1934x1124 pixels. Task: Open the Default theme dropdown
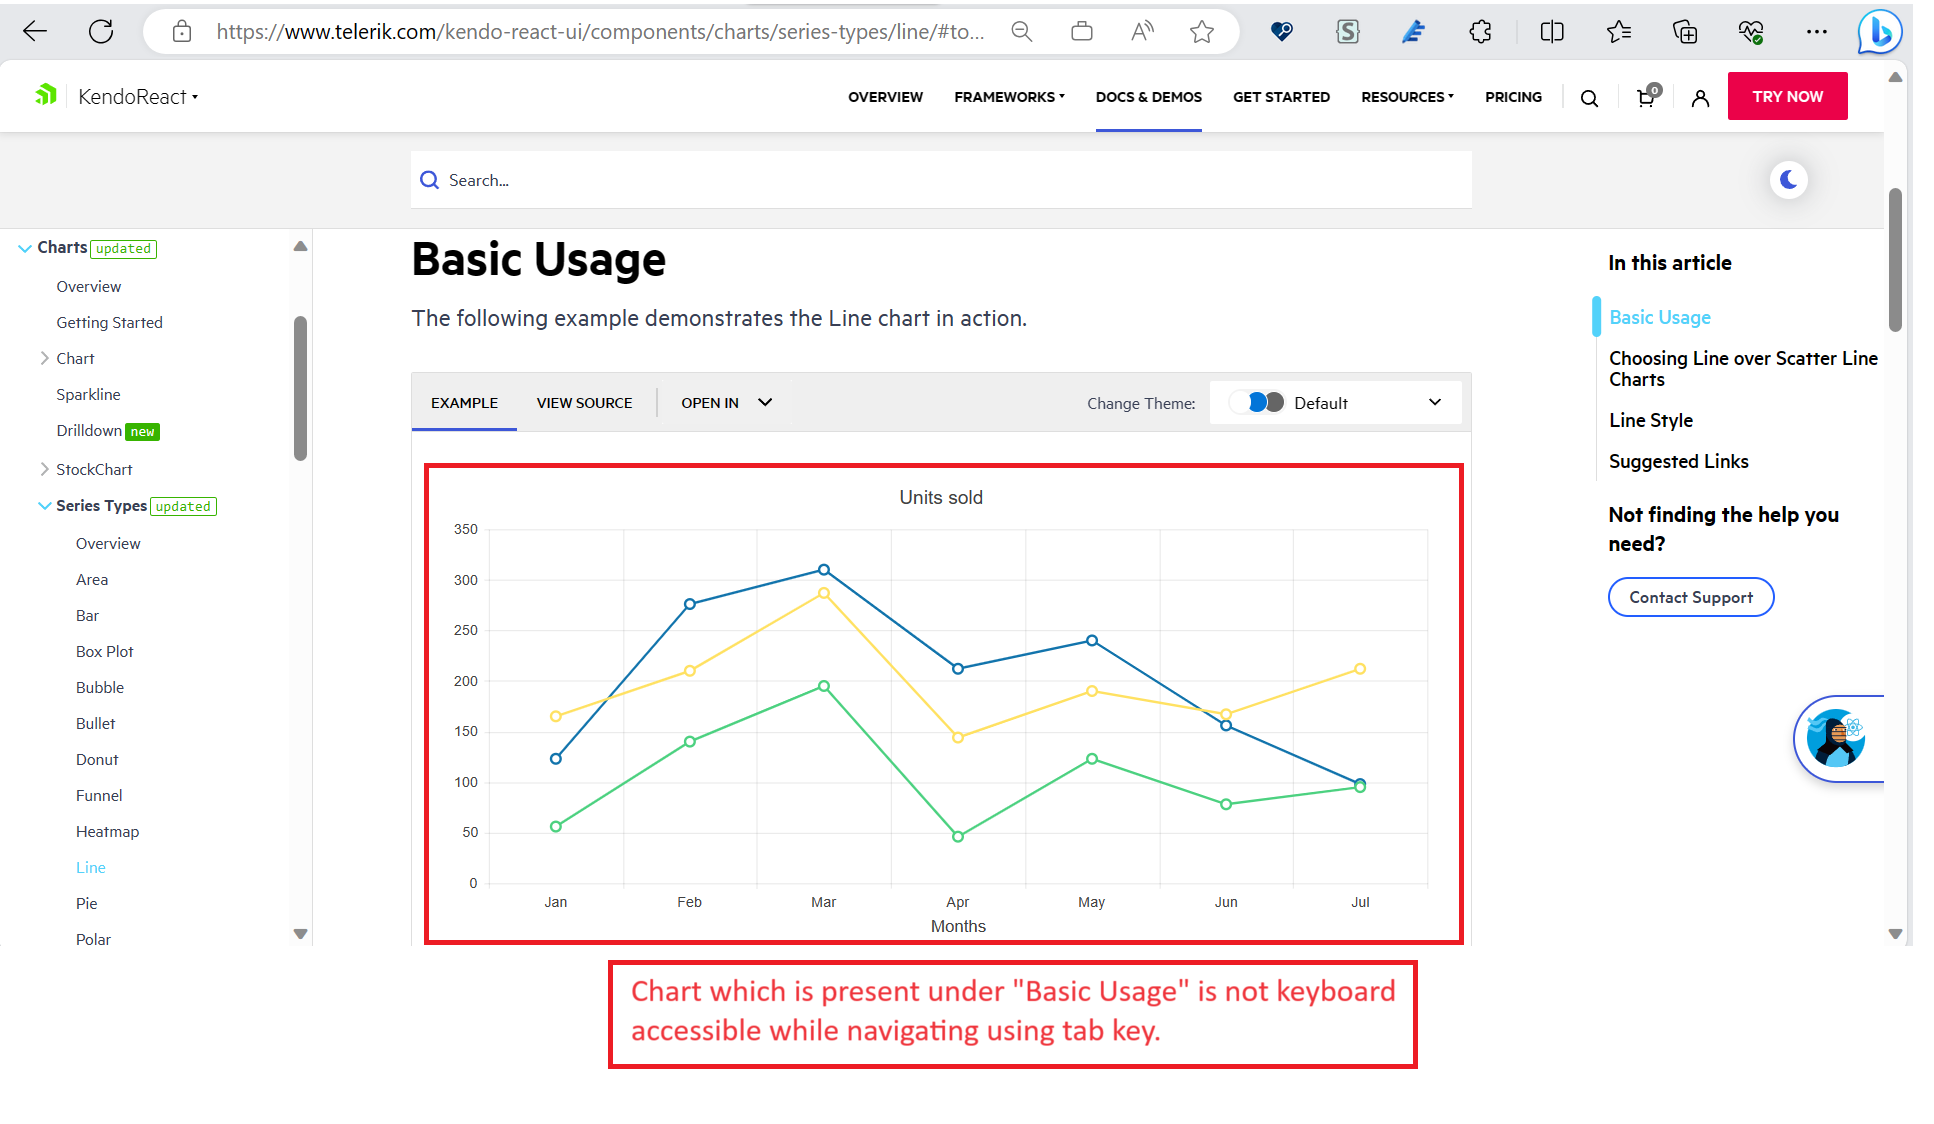1434,402
